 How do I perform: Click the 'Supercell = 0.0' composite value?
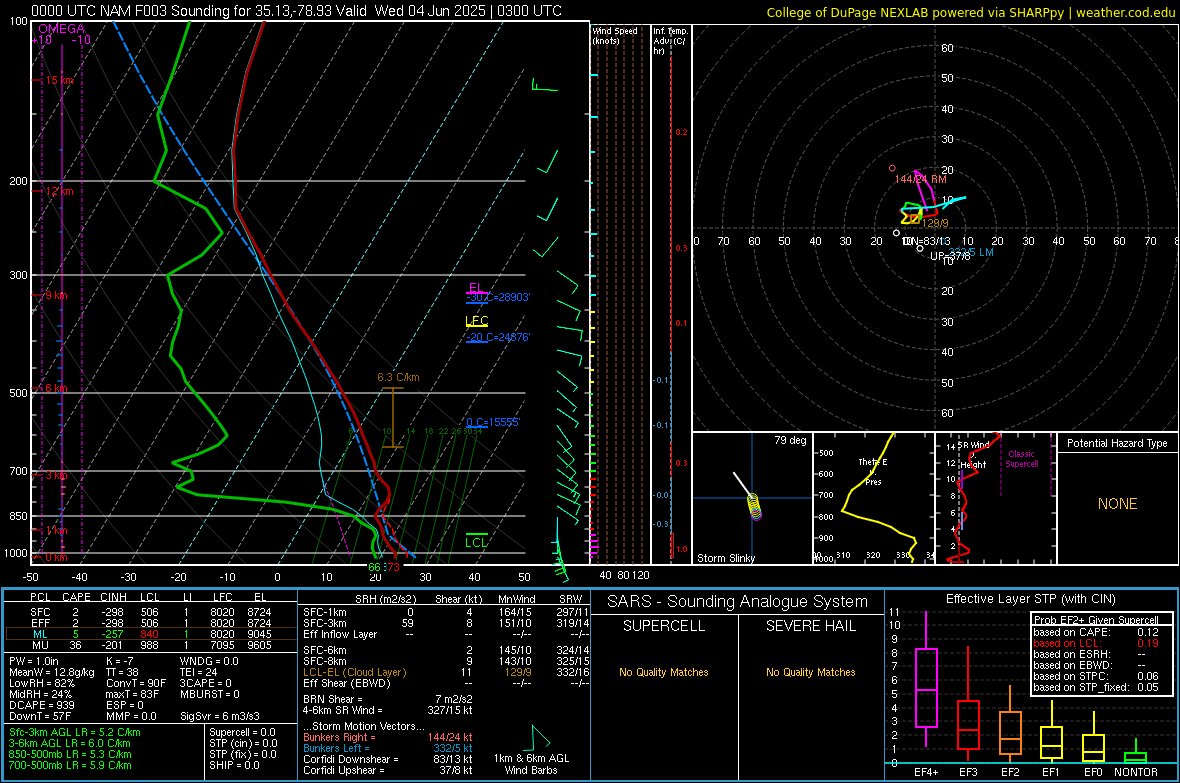click(x=242, y=733)
